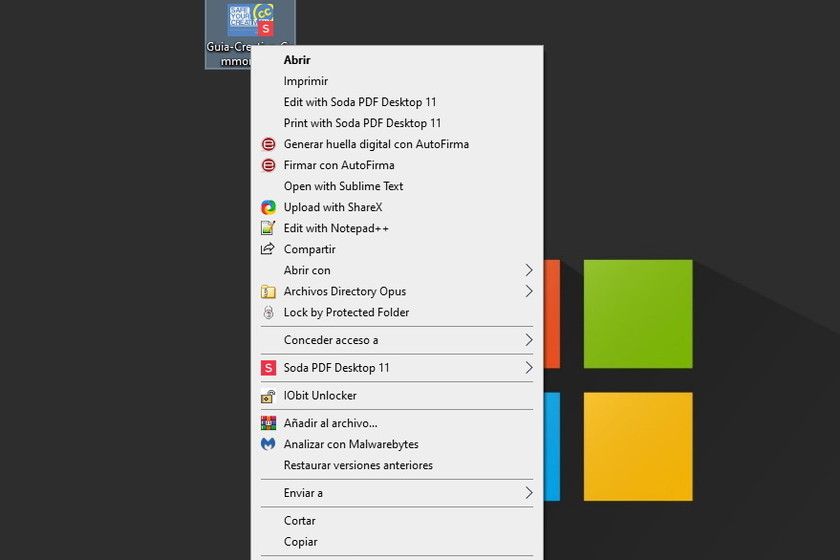Click the Protected Folder lock icon
Image resolution: width=840 pixels, height=560 pixels.
coord(268,312)
